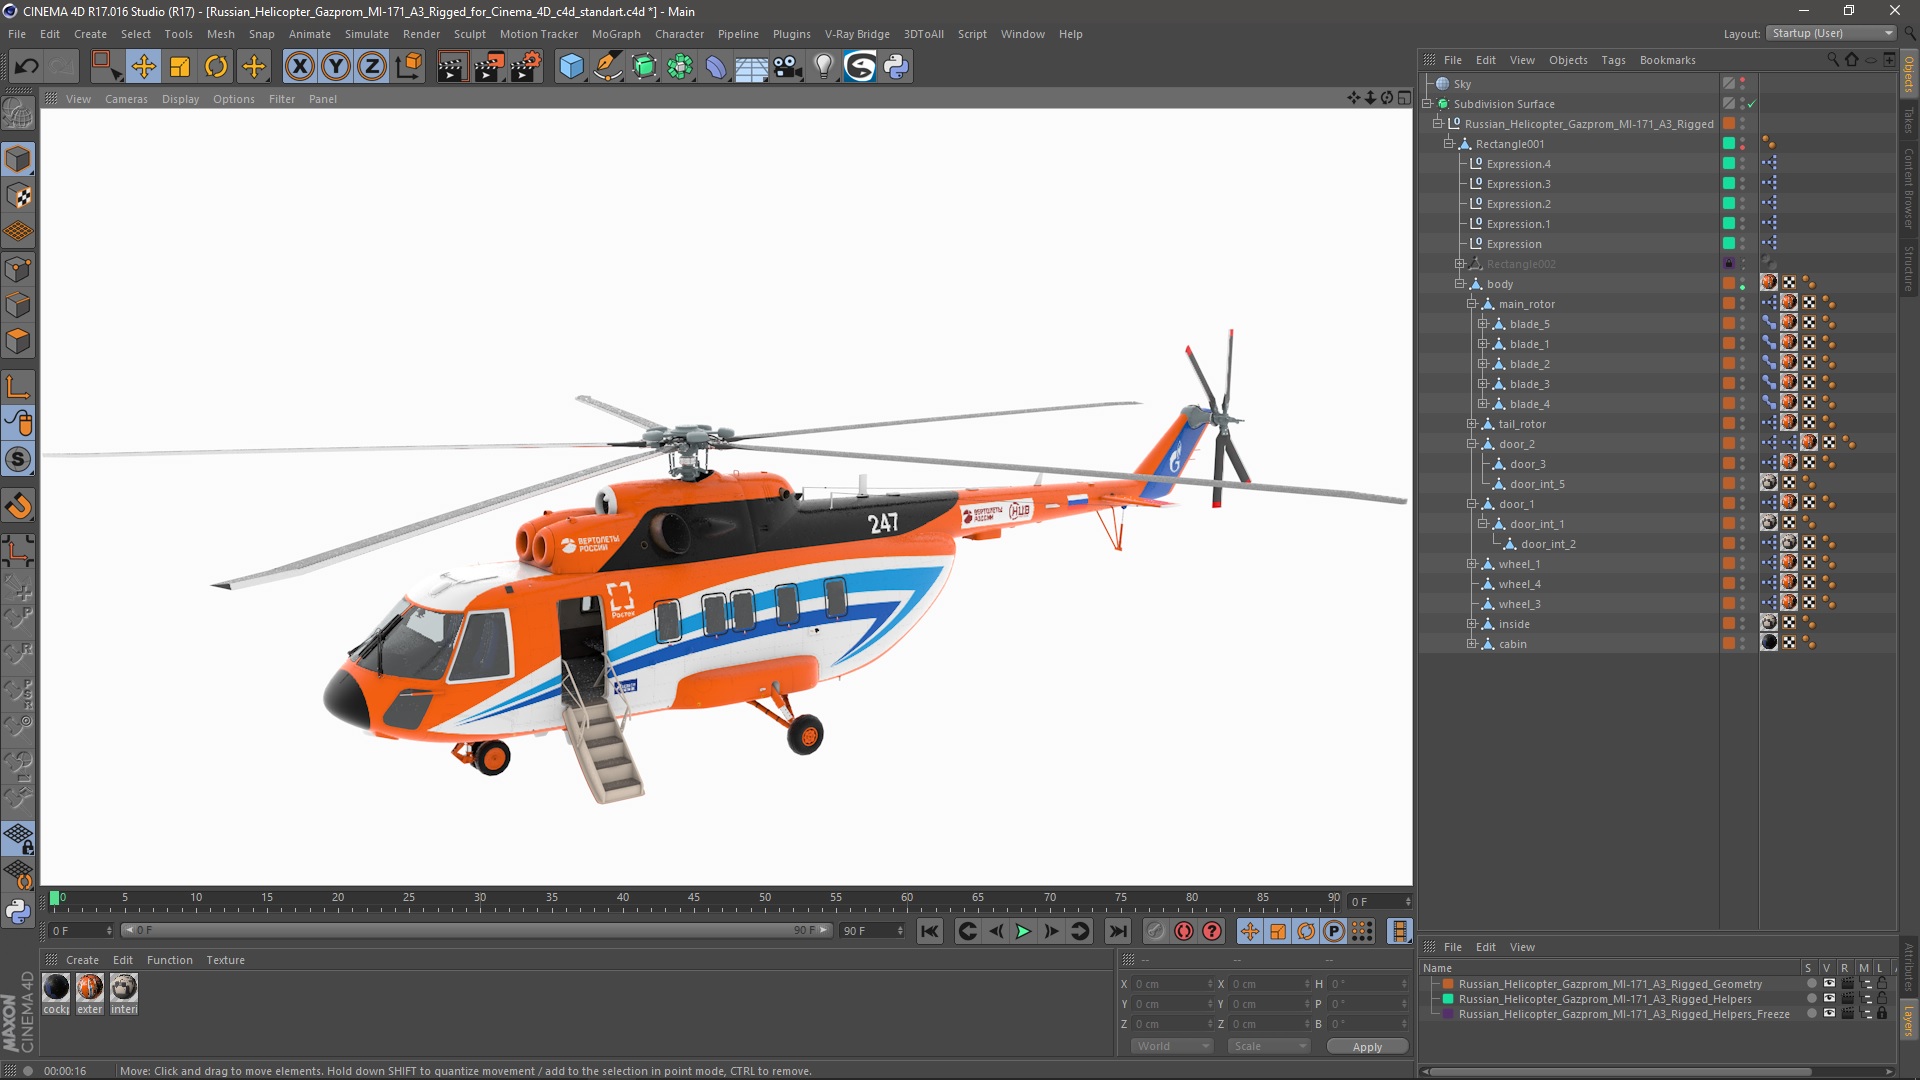Toggle the Play button in timeline
Viewport: 1920px width, 1080px height.
pos(1025,931)
